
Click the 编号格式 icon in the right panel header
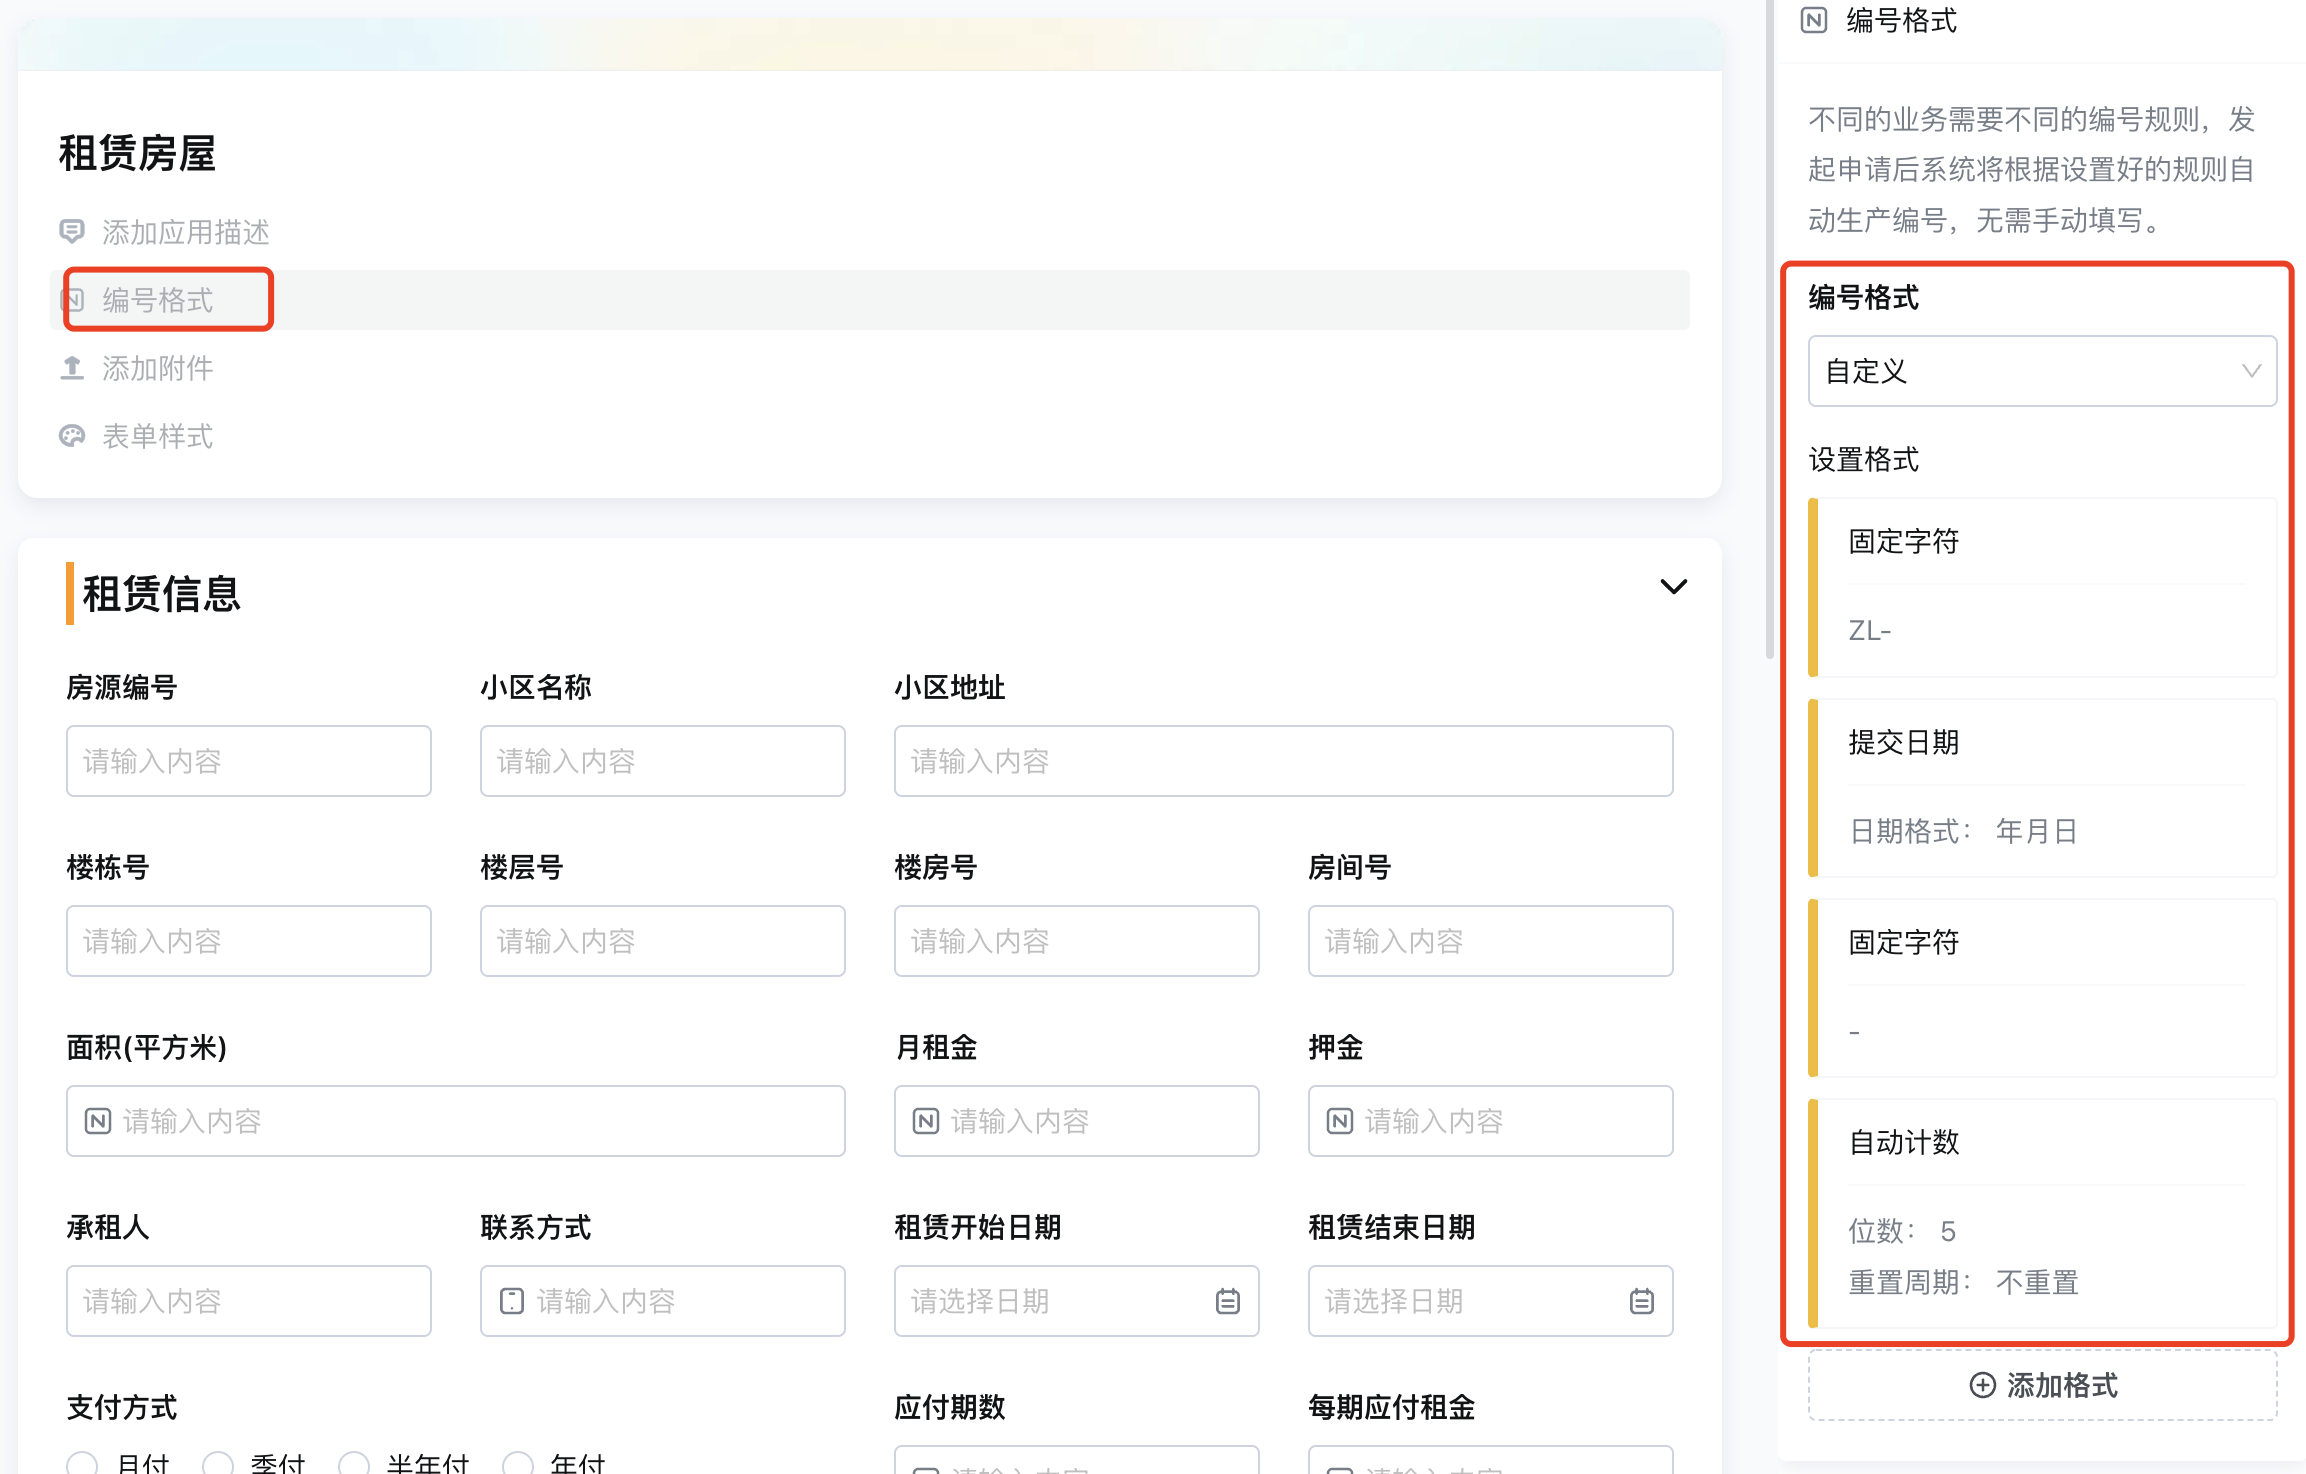click(x=1814, y=20)
